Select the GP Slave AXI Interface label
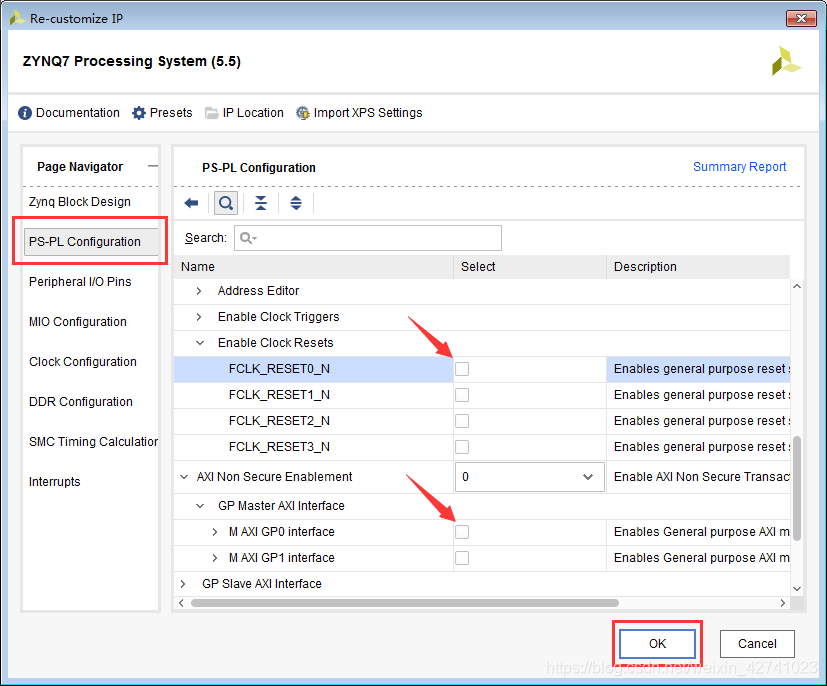This screenshot has width=827, height=686. click(262, 584)
